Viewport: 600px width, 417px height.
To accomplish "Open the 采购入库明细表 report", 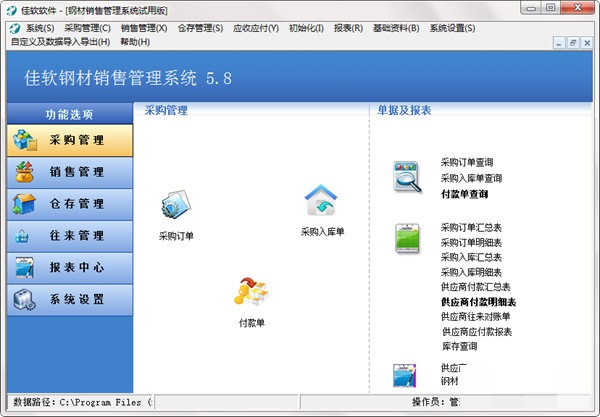I will point(471,272).
